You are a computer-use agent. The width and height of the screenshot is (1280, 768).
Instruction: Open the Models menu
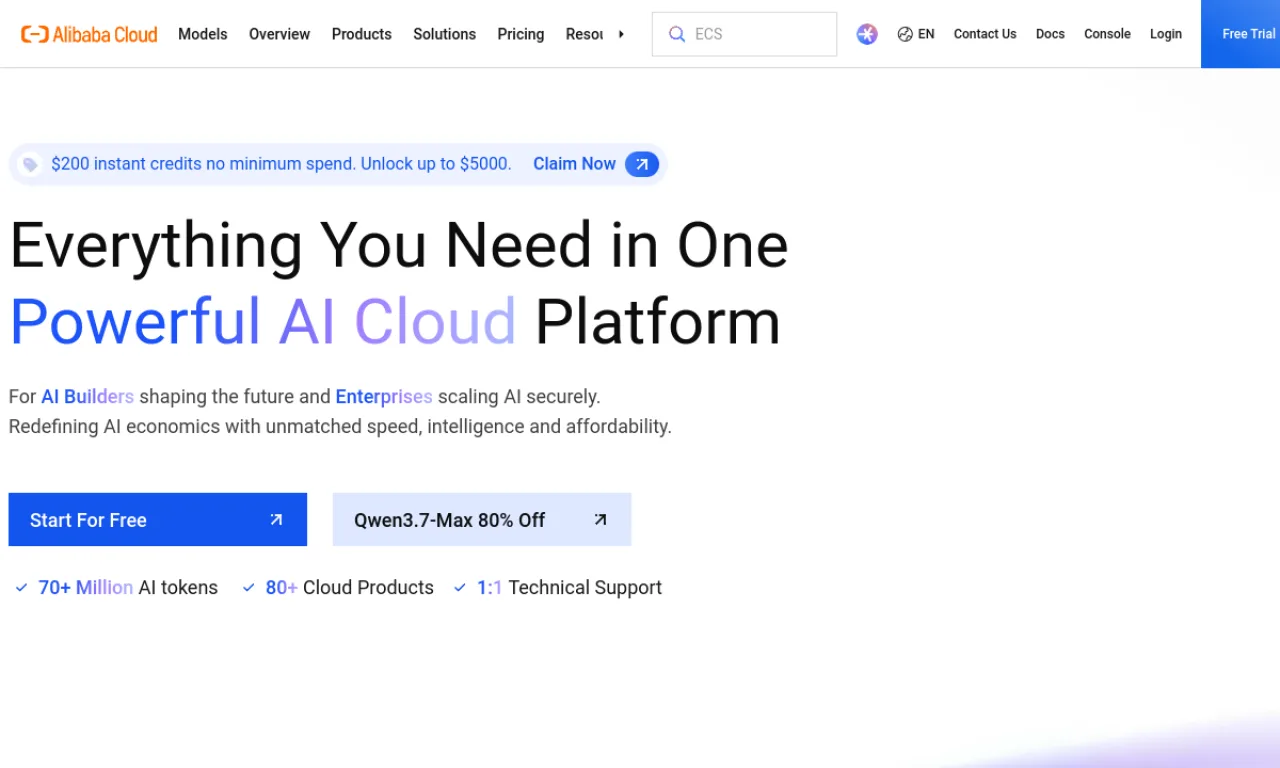pyautogui.click(x=203, y=34)
